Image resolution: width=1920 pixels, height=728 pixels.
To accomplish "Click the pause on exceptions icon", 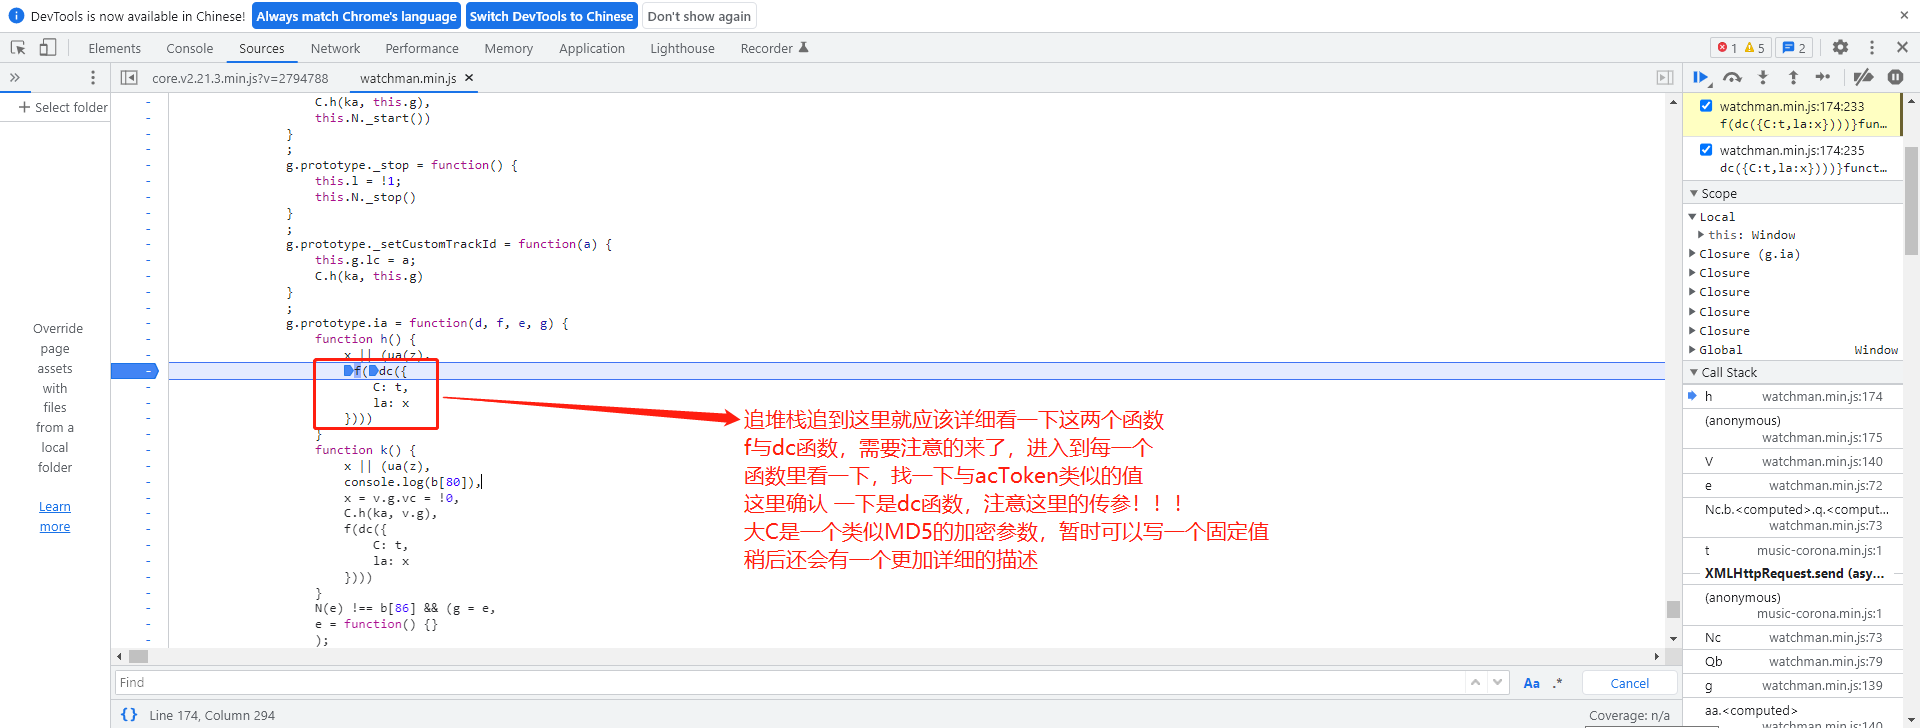I will (x=1895, y=77).
